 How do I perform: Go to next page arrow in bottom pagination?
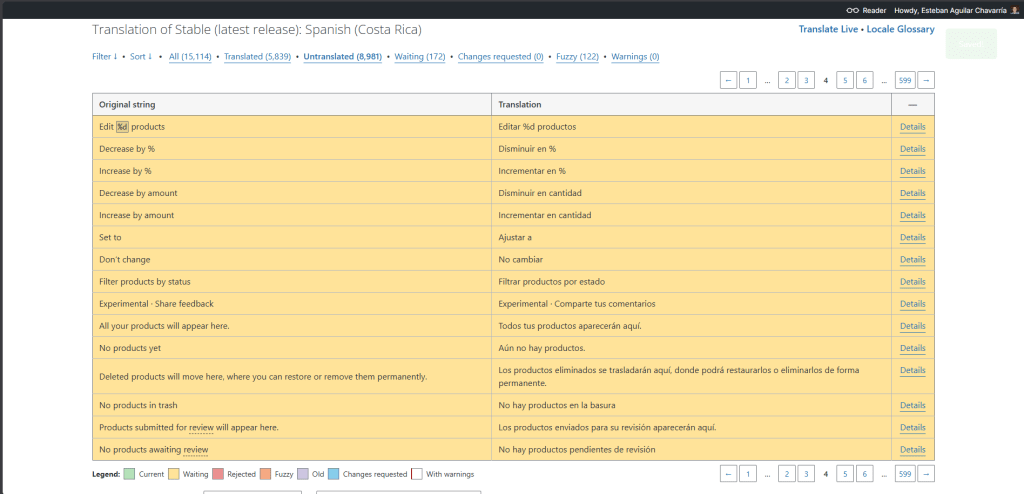[x=925, y=474]
